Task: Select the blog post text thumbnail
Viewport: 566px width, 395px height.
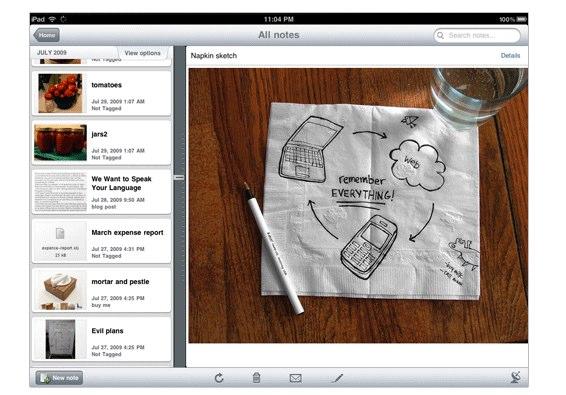Action: point(60,192)
